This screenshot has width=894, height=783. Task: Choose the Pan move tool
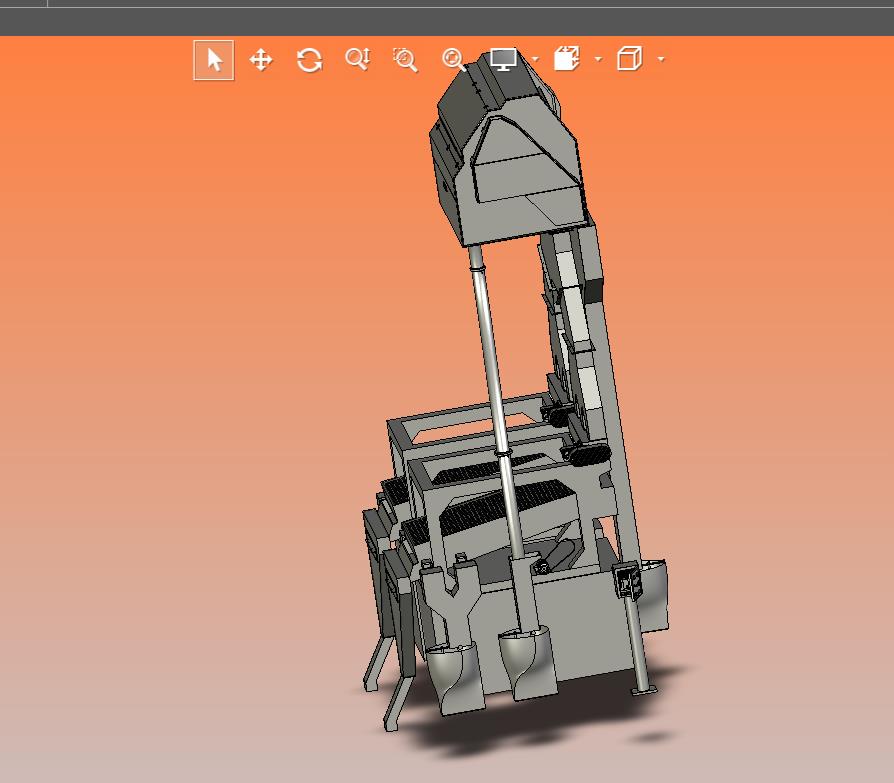click(x=261, y=60)
